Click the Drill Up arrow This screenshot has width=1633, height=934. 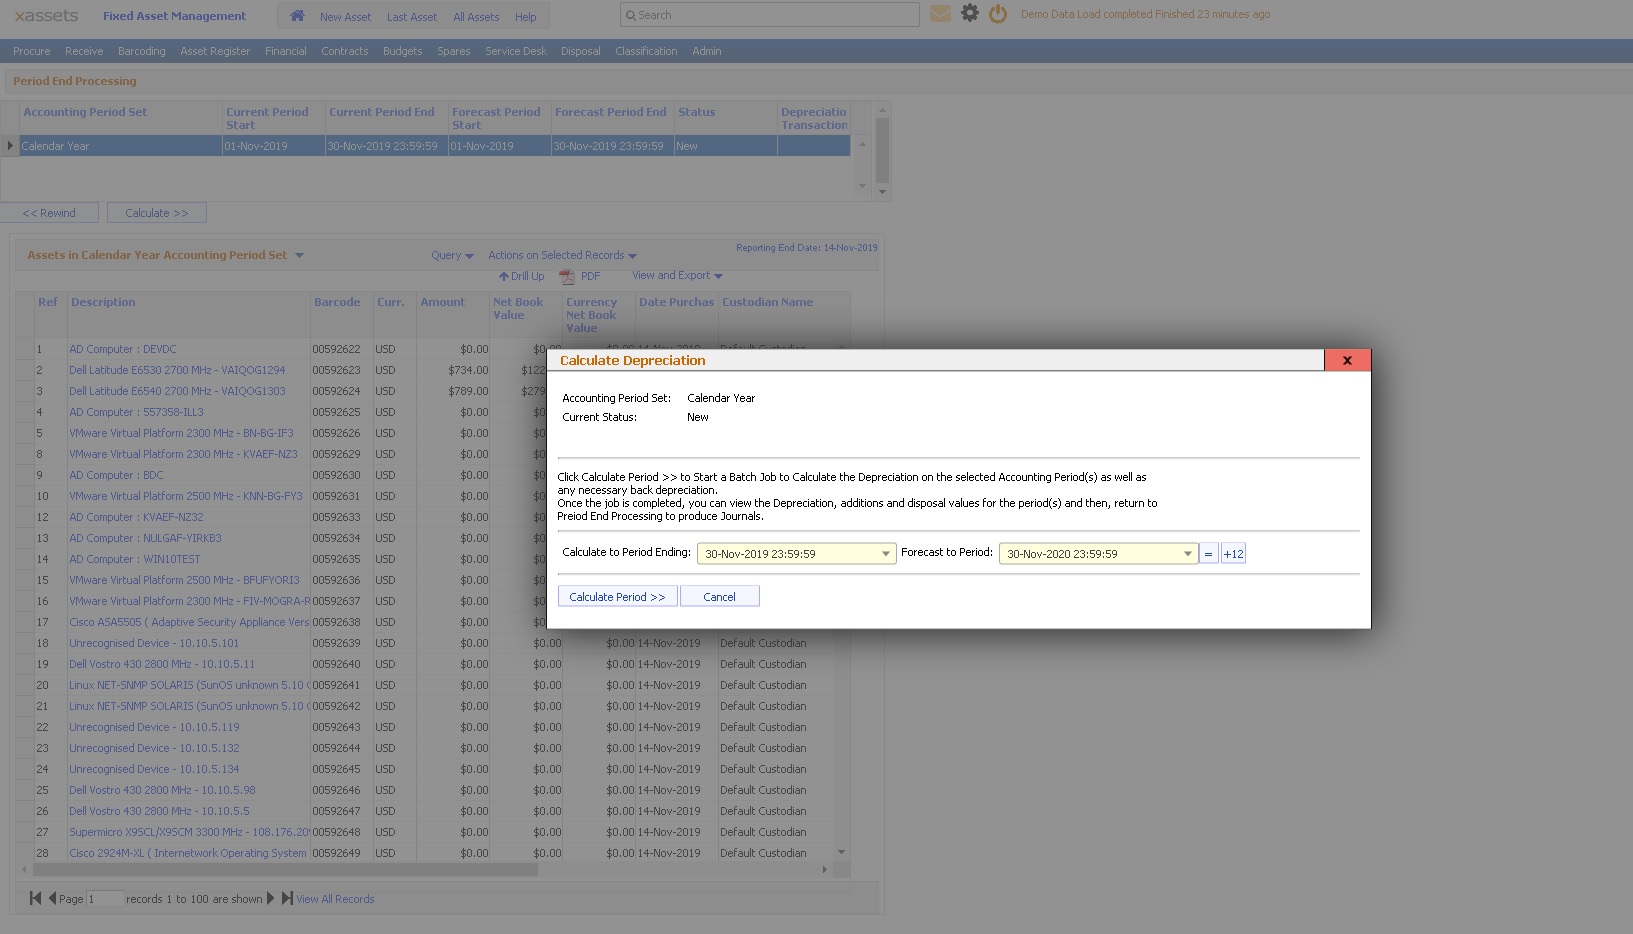(x=504, y=277)
